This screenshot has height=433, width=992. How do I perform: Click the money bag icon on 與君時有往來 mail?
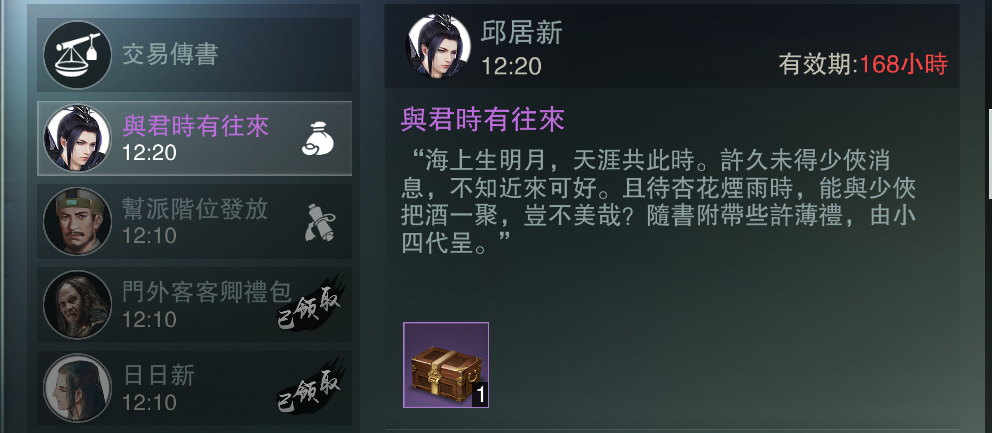[x=317, y=138]
